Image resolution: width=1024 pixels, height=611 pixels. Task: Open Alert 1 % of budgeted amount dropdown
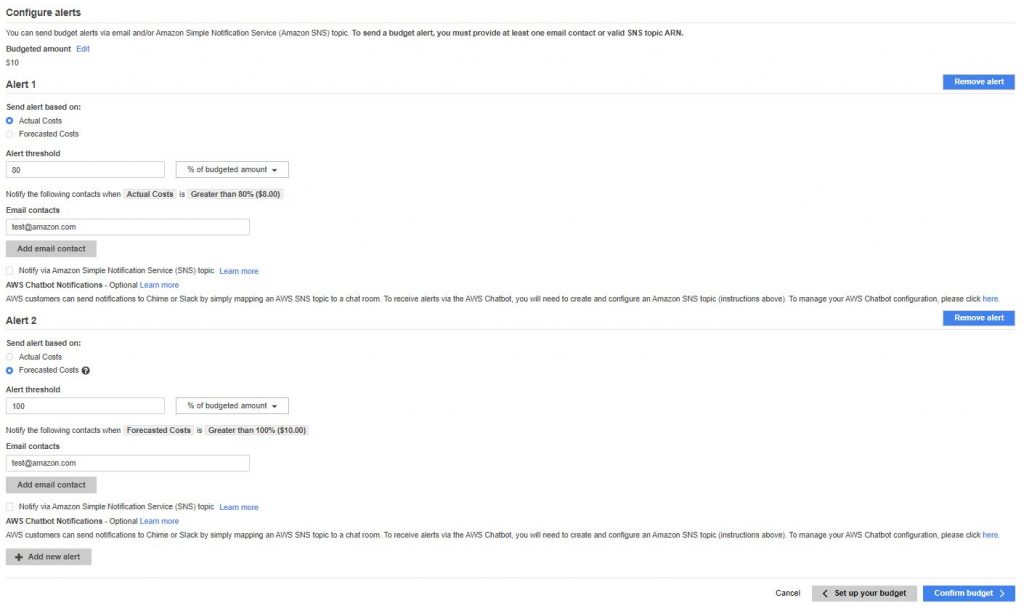pos(232,170)
